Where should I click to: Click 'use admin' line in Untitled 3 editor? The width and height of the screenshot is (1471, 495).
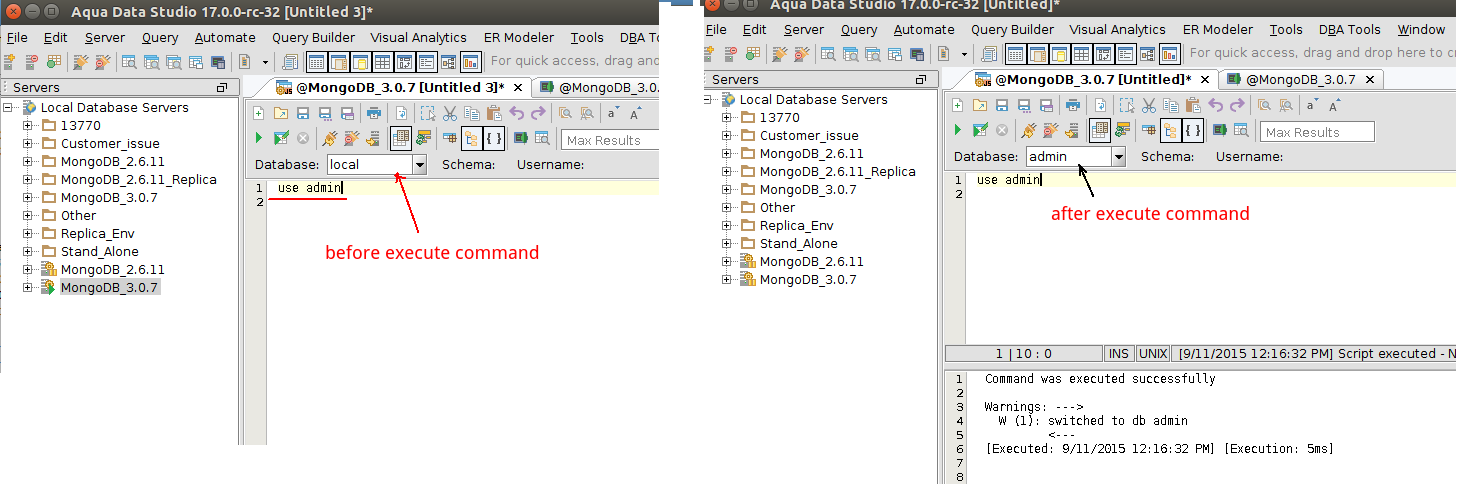[310, 188]
